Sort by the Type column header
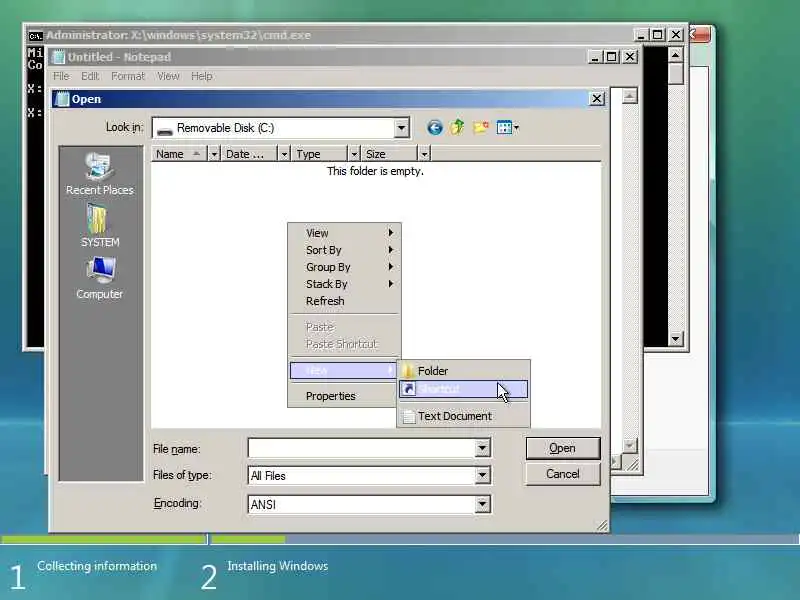This screenshot has height=600, width=800. point(320,154)
